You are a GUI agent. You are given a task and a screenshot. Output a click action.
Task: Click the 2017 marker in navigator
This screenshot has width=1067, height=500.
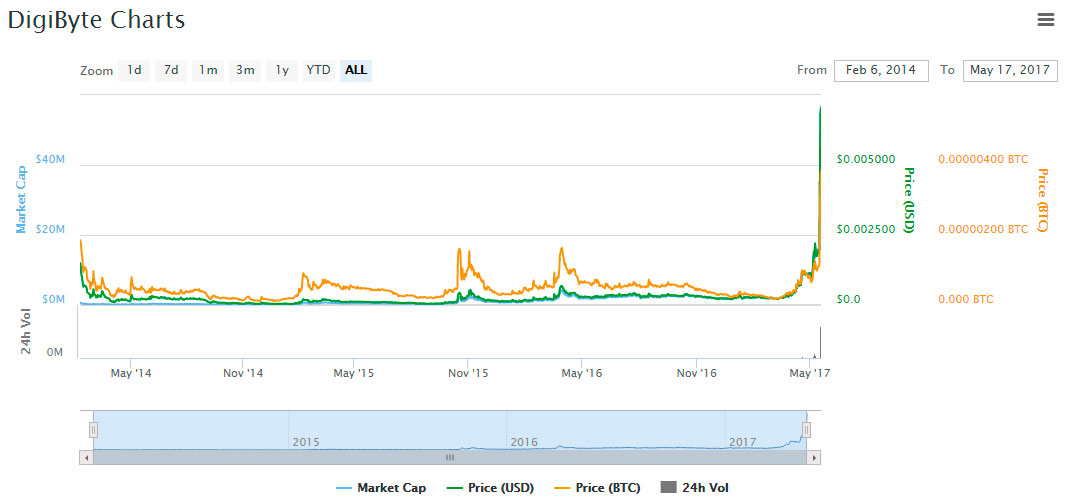742,442
